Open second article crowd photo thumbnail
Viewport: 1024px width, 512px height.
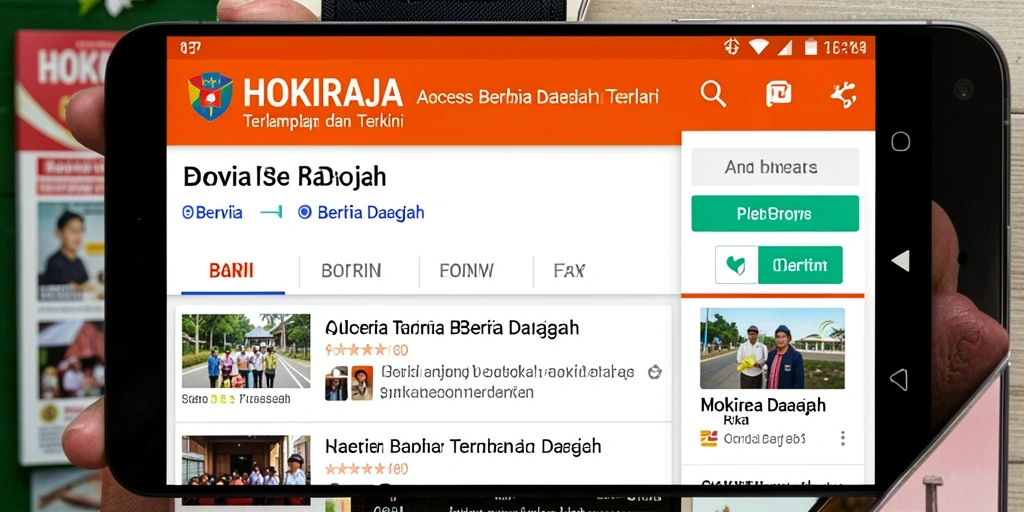click(x=246, y=460)
